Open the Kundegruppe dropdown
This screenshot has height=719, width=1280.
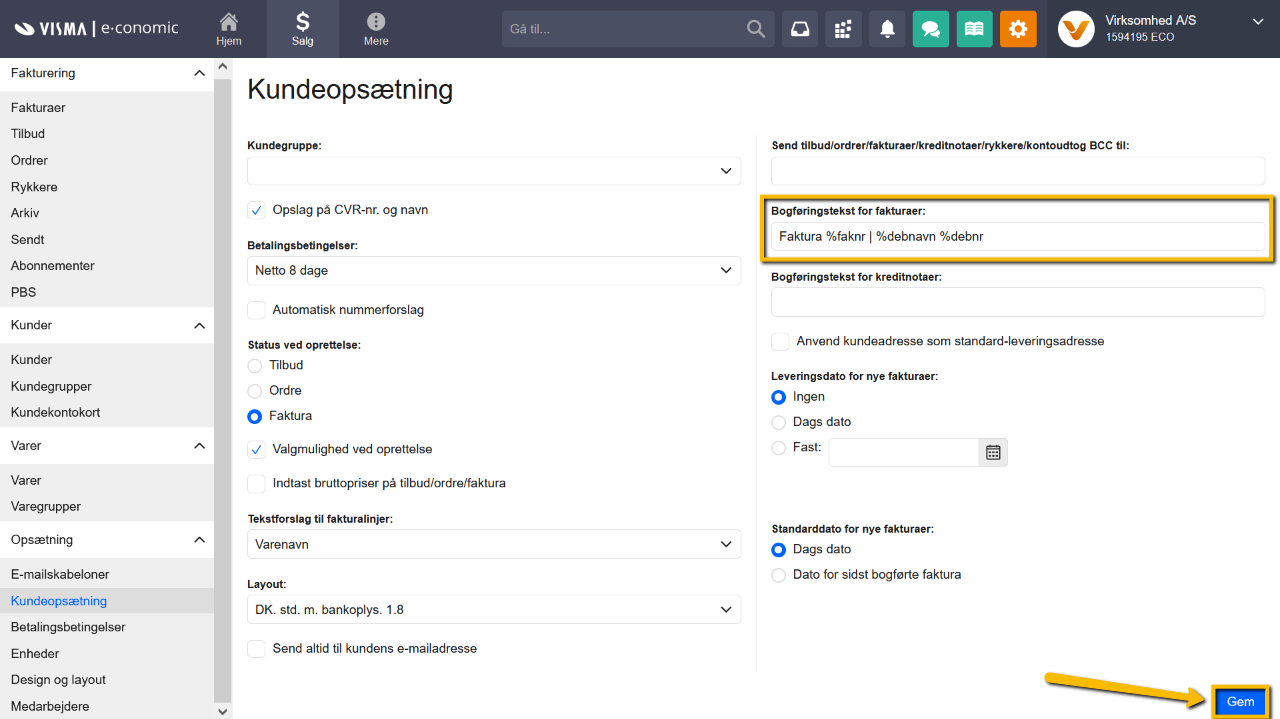(x=494, y=171)
